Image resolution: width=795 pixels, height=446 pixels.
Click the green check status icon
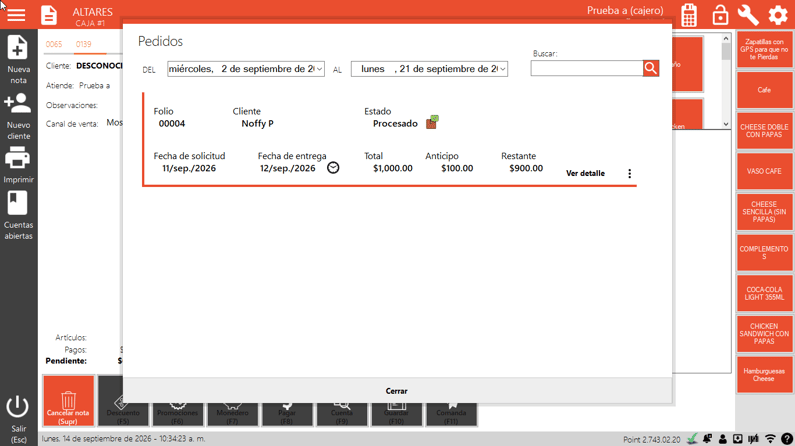(692, 439)
